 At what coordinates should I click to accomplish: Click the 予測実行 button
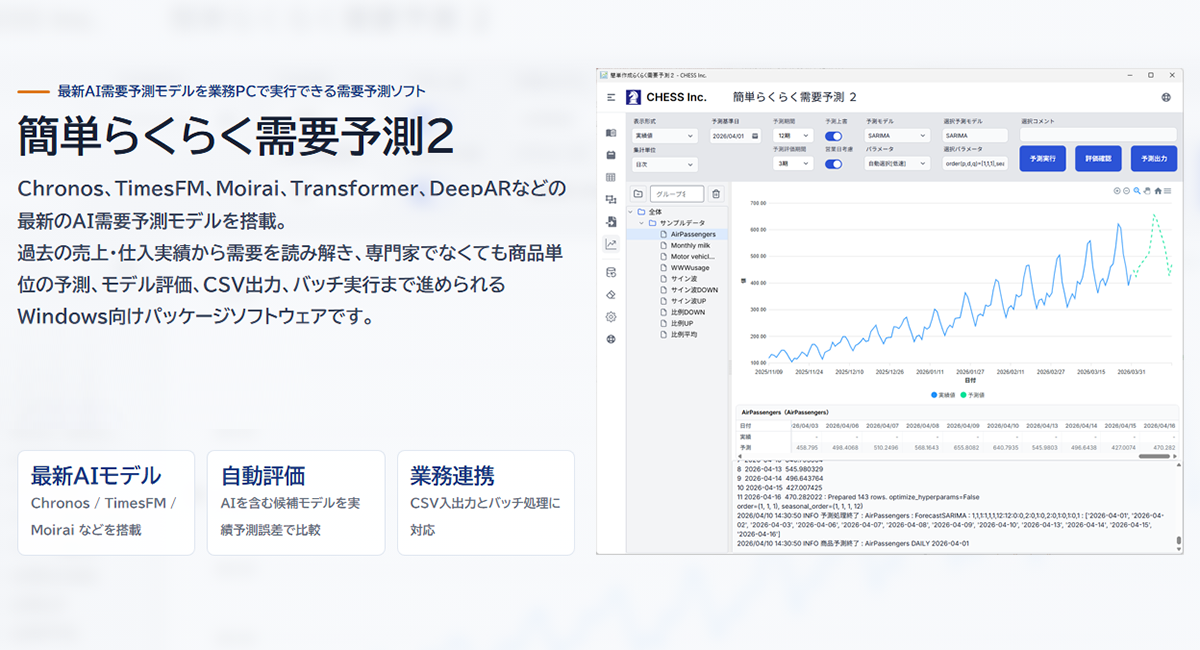[1043, 158]
